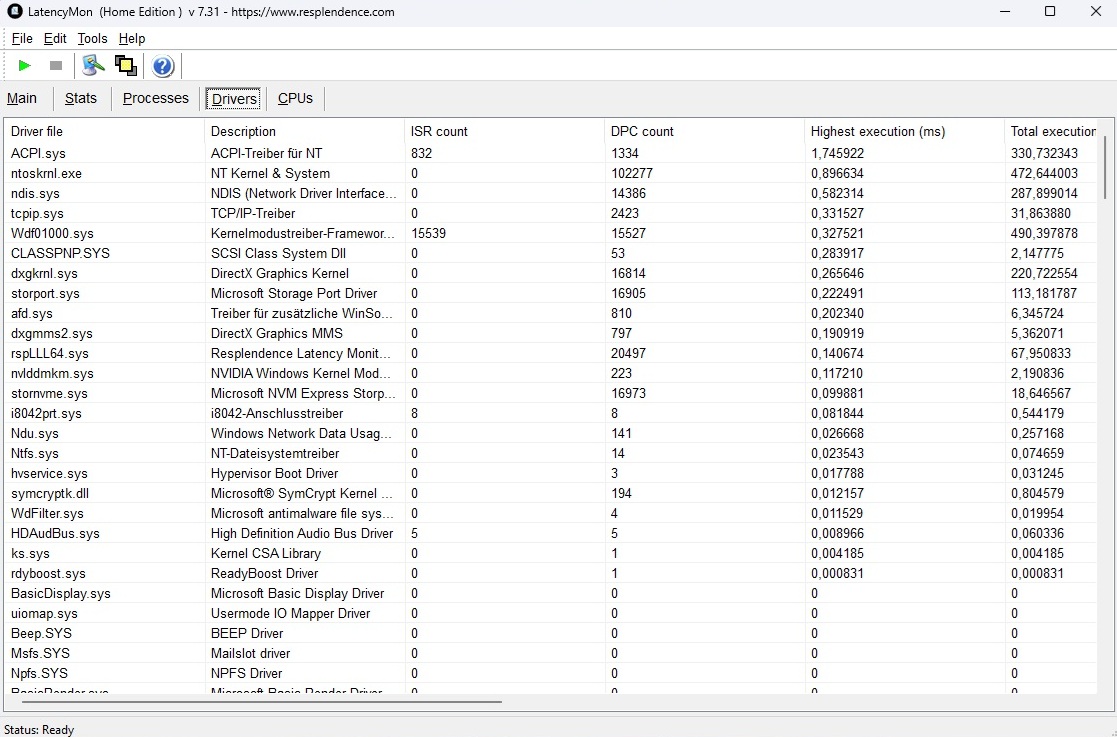The width and height of the screenshot is (1117, 737).
Task: Sort by the Driver file column header
Action: click(x=104, y=131)
